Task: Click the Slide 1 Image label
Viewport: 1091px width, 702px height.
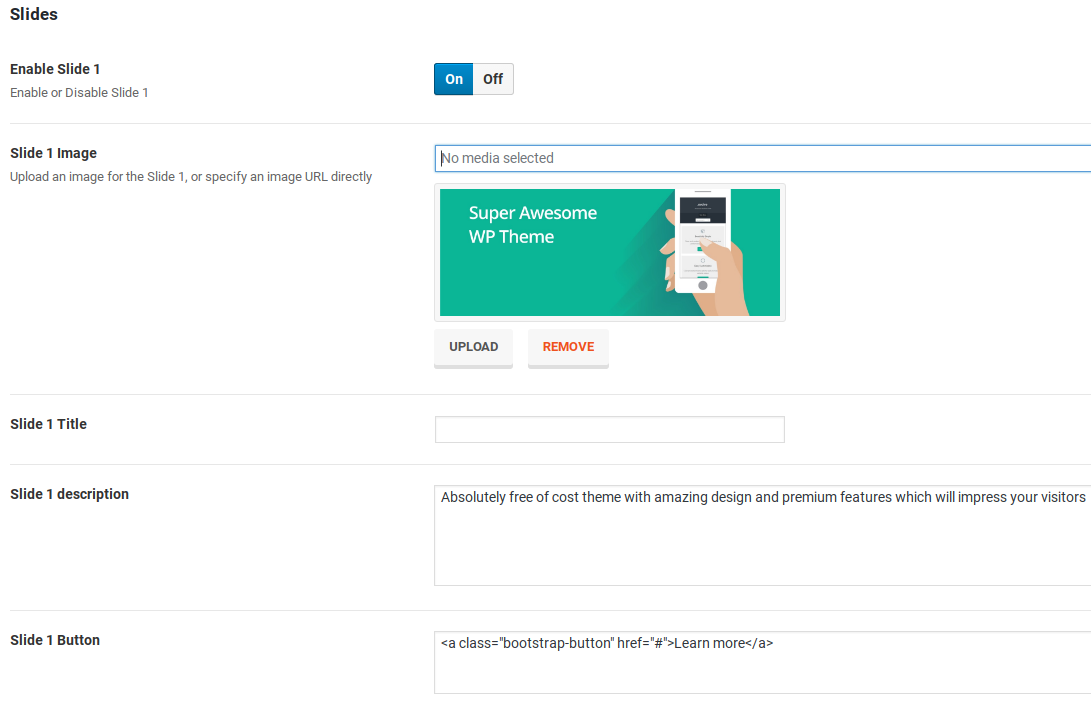Action: click(54, 153)
